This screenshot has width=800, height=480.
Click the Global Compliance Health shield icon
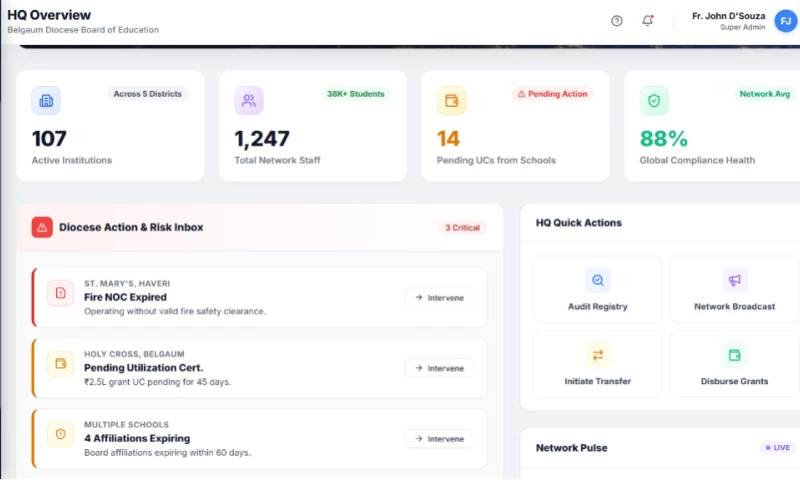tap(654, 100)
